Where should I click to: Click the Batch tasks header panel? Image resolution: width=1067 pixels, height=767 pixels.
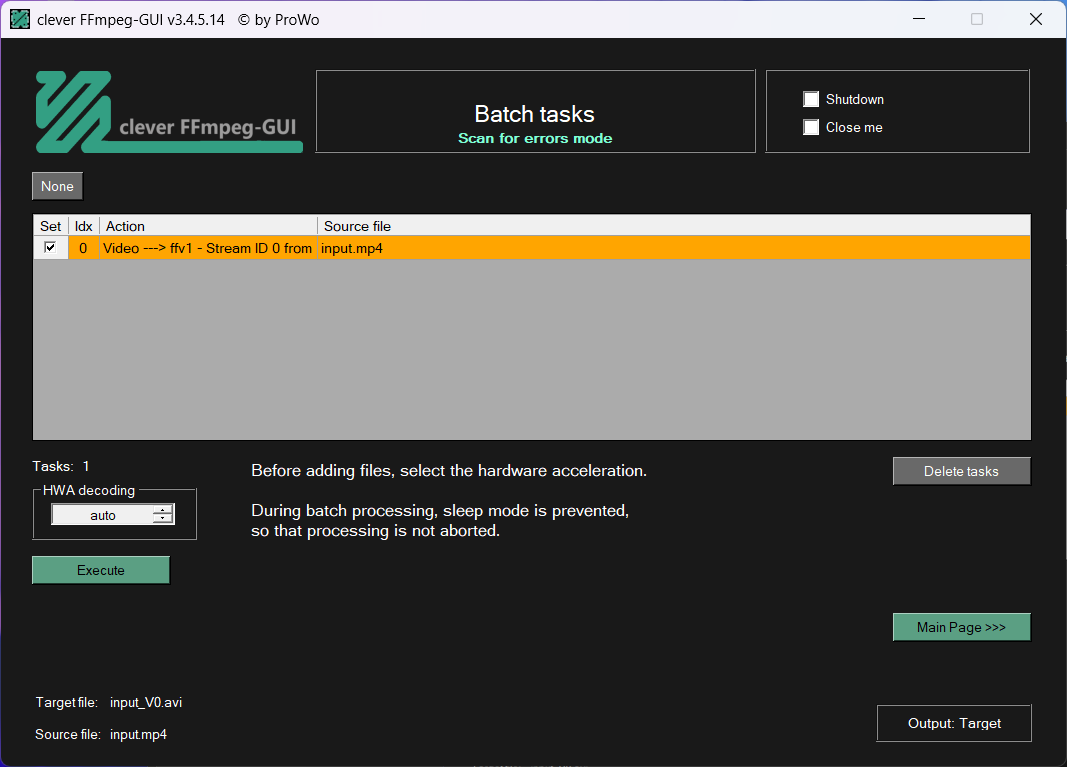tap(536, 112)
